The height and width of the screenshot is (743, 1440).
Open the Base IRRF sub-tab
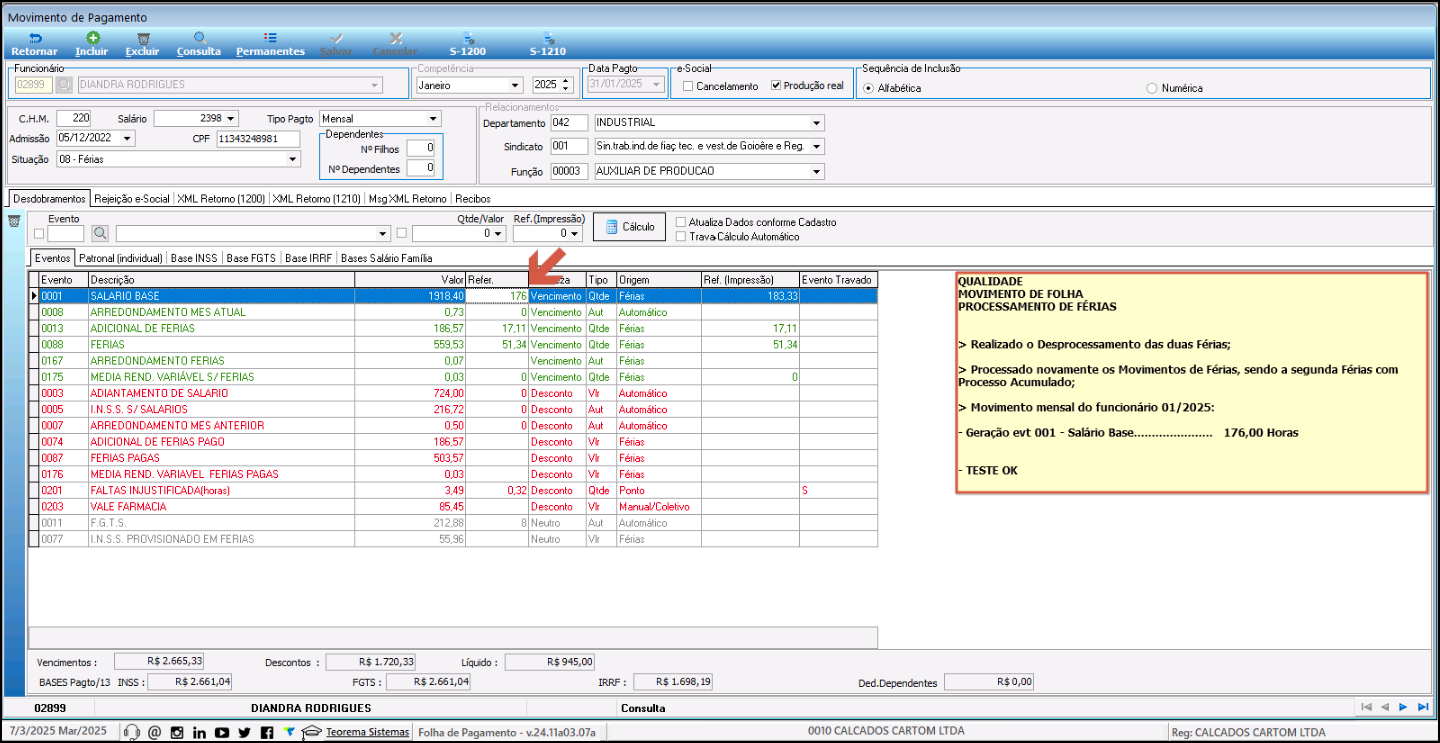click(x=309, y=258)
